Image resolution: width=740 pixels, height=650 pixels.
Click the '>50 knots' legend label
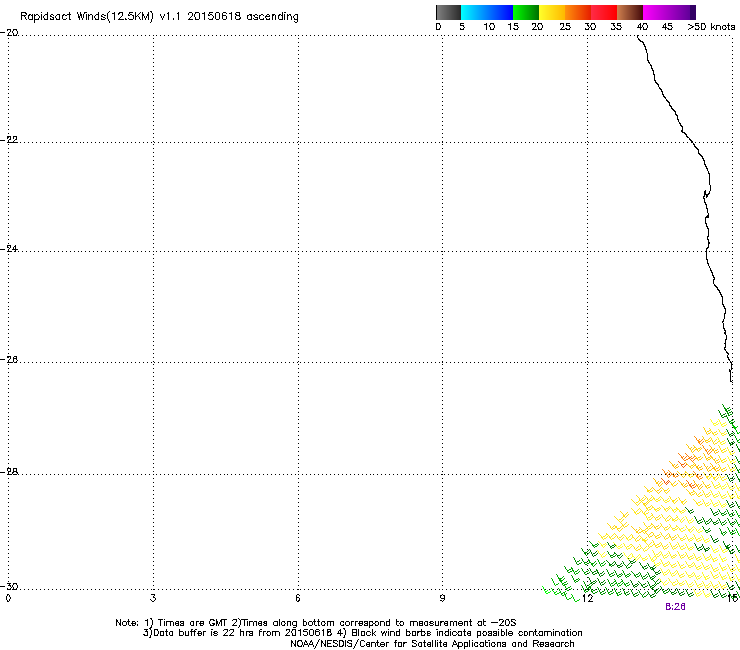coord(711,27)
